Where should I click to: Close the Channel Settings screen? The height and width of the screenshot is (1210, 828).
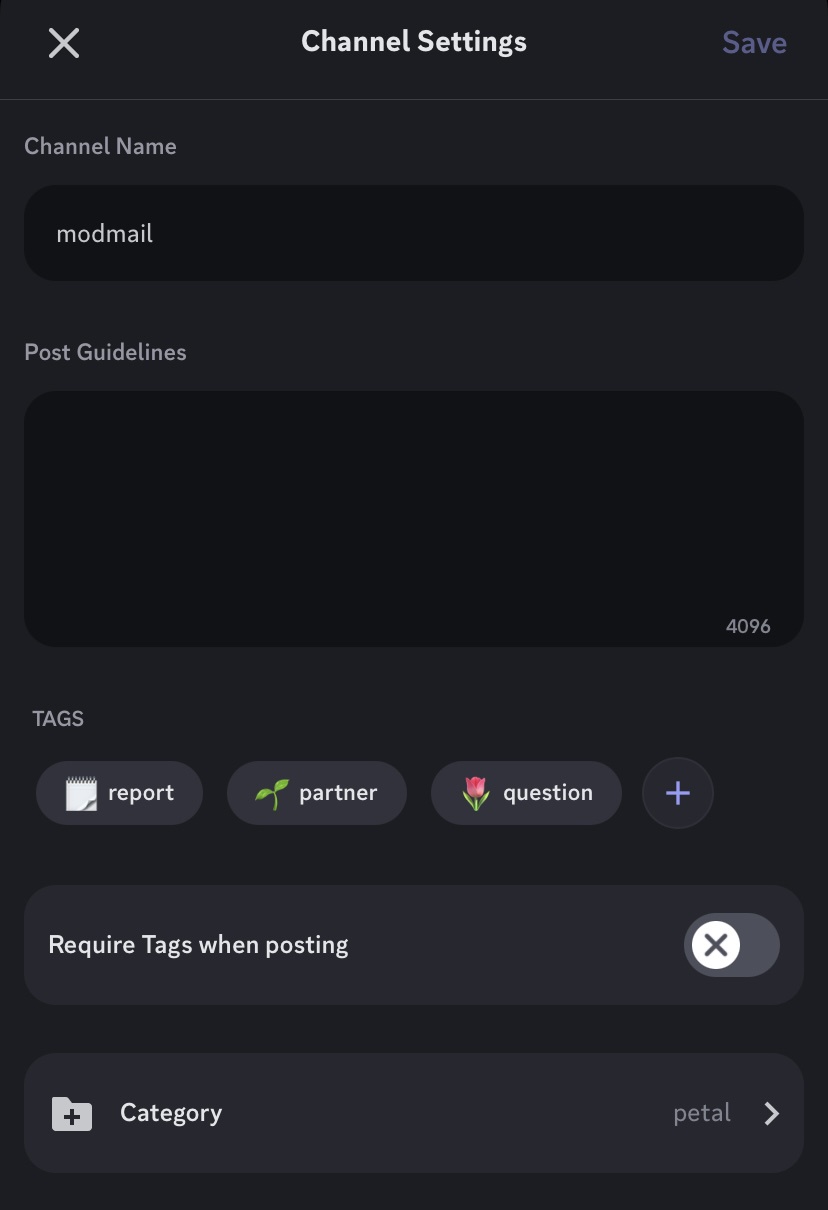pyautogui.click(x=64, y=43)
